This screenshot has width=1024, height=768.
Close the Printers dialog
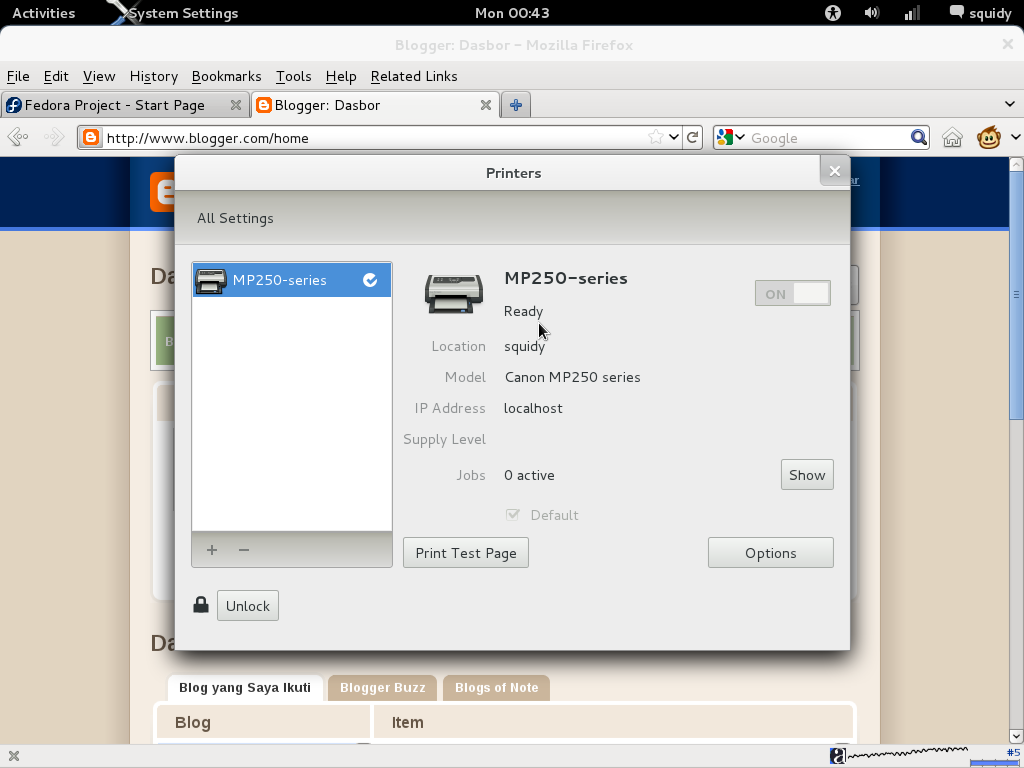(835, 171)
